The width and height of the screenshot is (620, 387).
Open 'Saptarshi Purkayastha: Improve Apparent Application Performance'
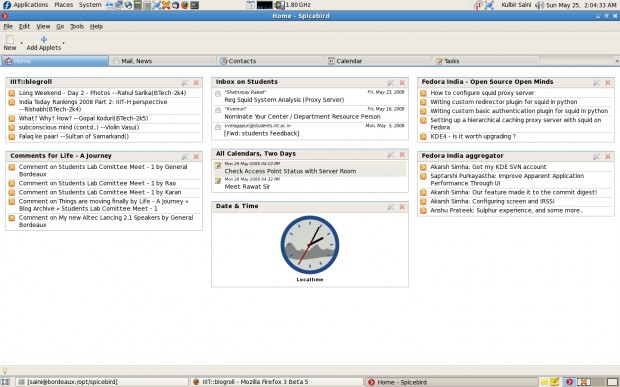pos(507,179)
